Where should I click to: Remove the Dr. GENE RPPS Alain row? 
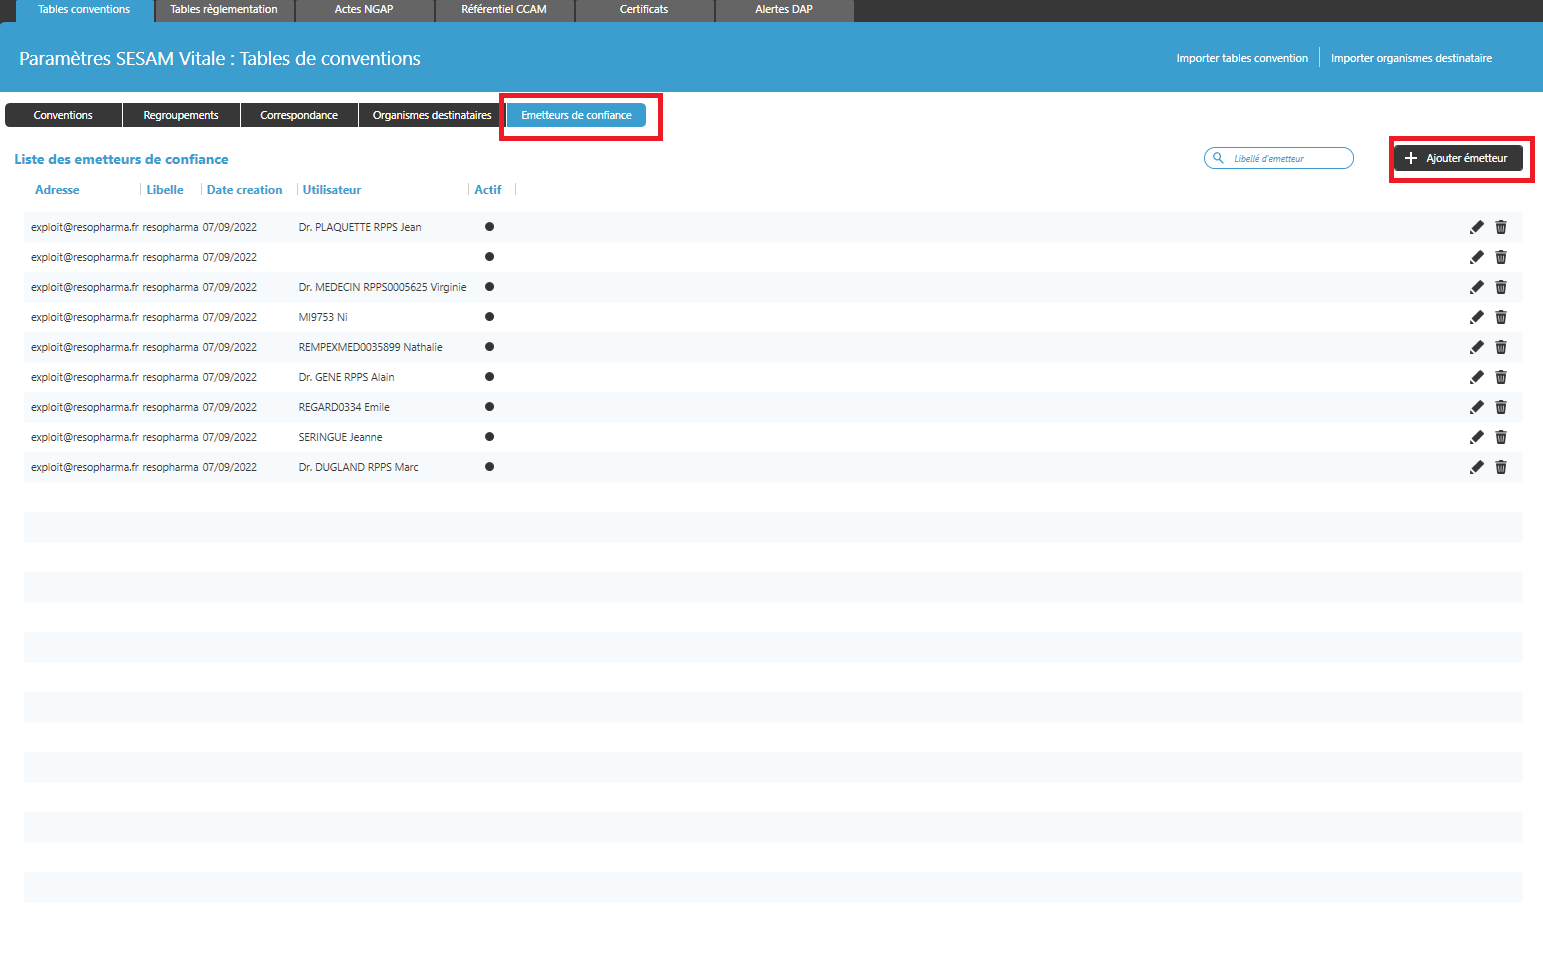tap(1500, 377)
